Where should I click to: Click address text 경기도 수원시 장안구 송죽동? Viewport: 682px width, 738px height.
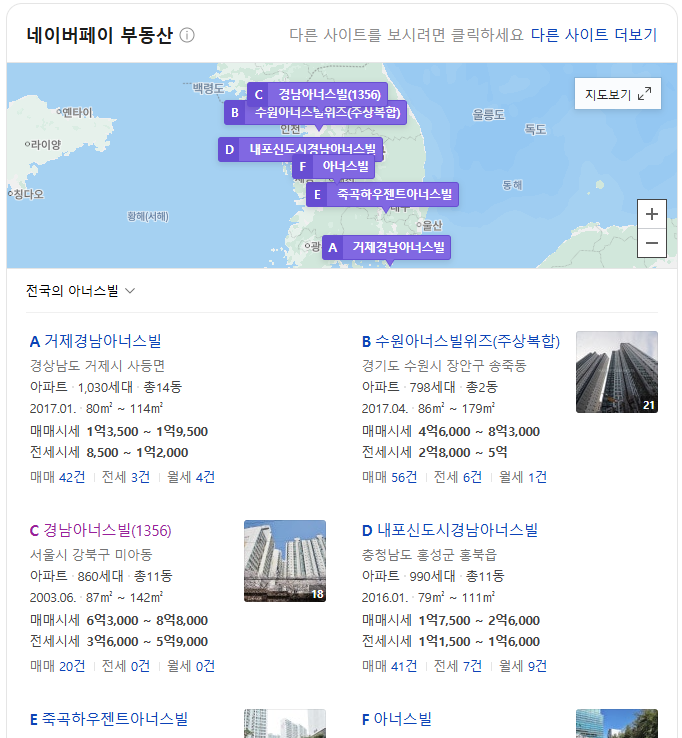click(x=444, y=366)
